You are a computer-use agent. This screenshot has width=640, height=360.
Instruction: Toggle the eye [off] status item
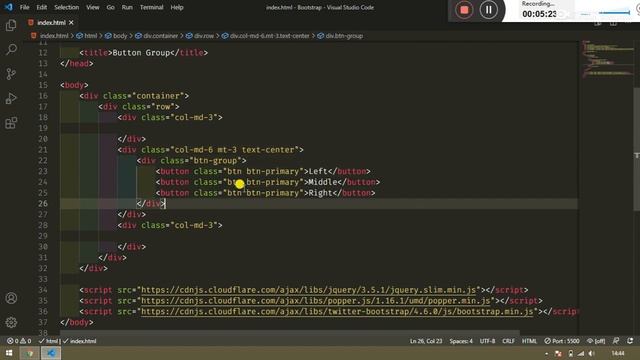click(596, 341)
